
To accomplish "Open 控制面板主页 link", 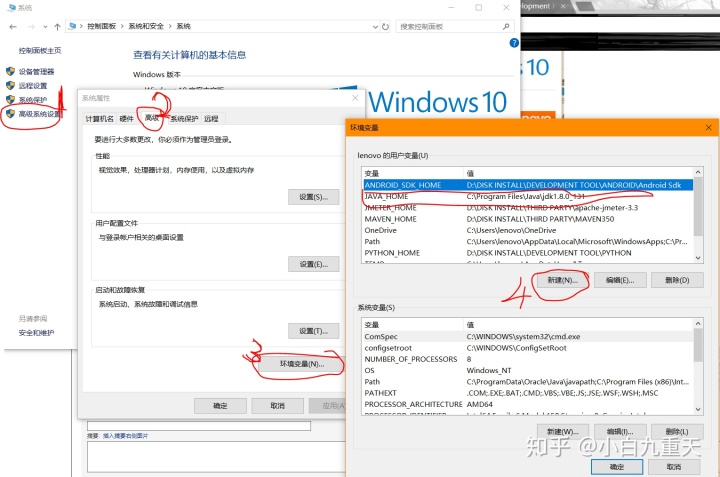I will tap(40, 51).
